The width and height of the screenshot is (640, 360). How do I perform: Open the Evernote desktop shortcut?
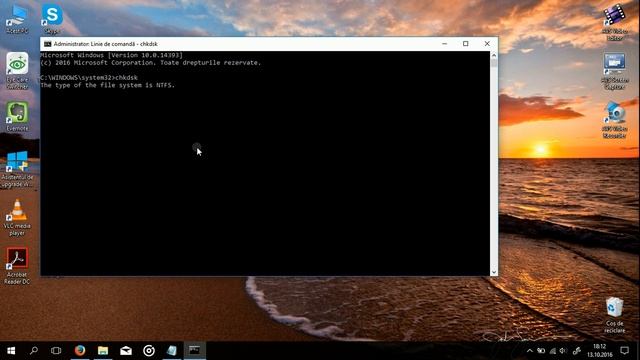(x=17, y=116)
